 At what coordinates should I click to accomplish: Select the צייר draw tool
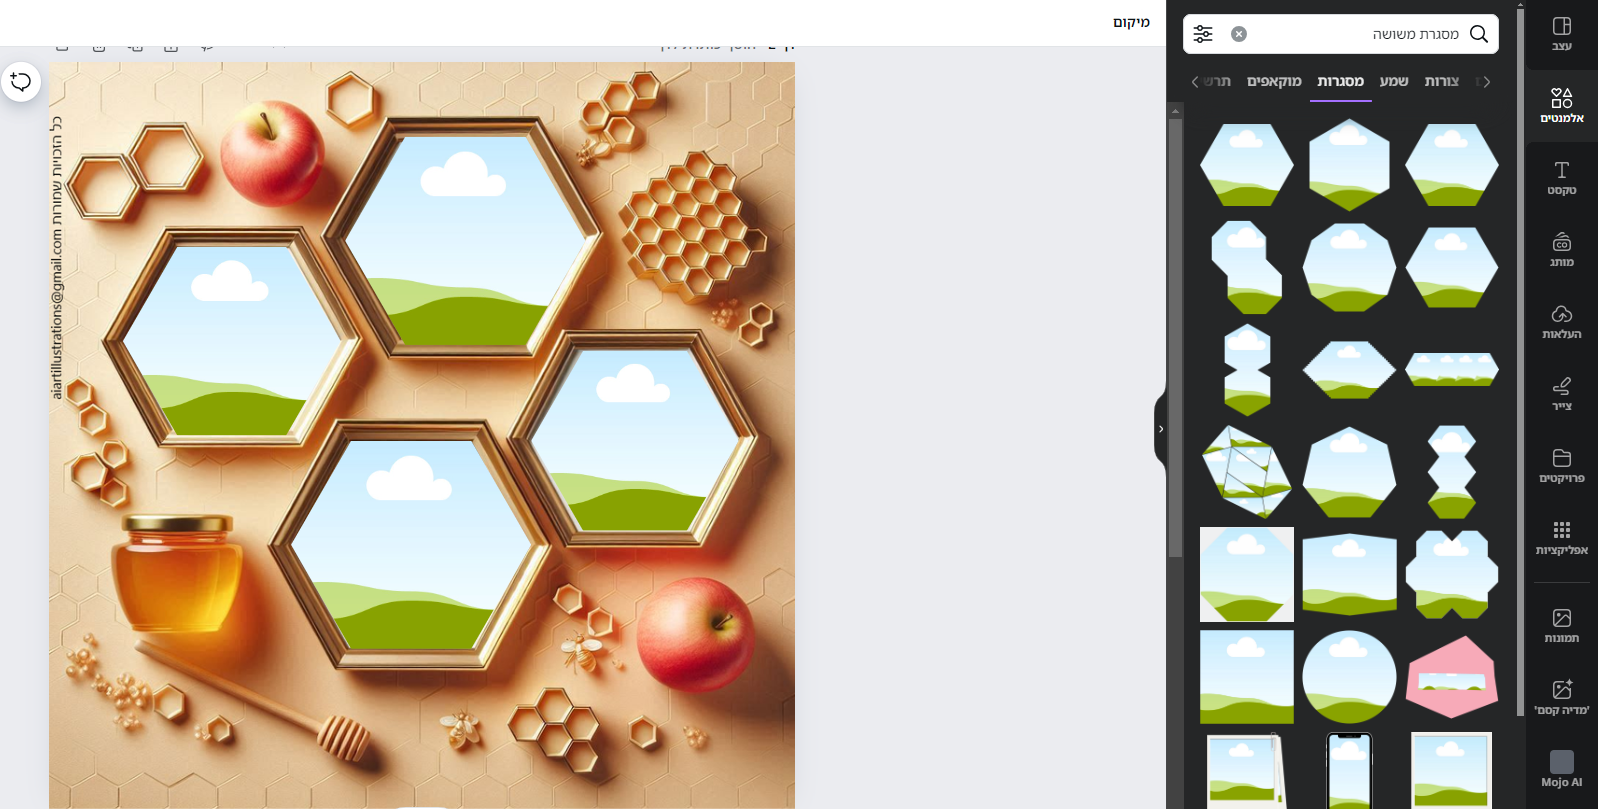pyautogui.click(x=1561, y=394)
